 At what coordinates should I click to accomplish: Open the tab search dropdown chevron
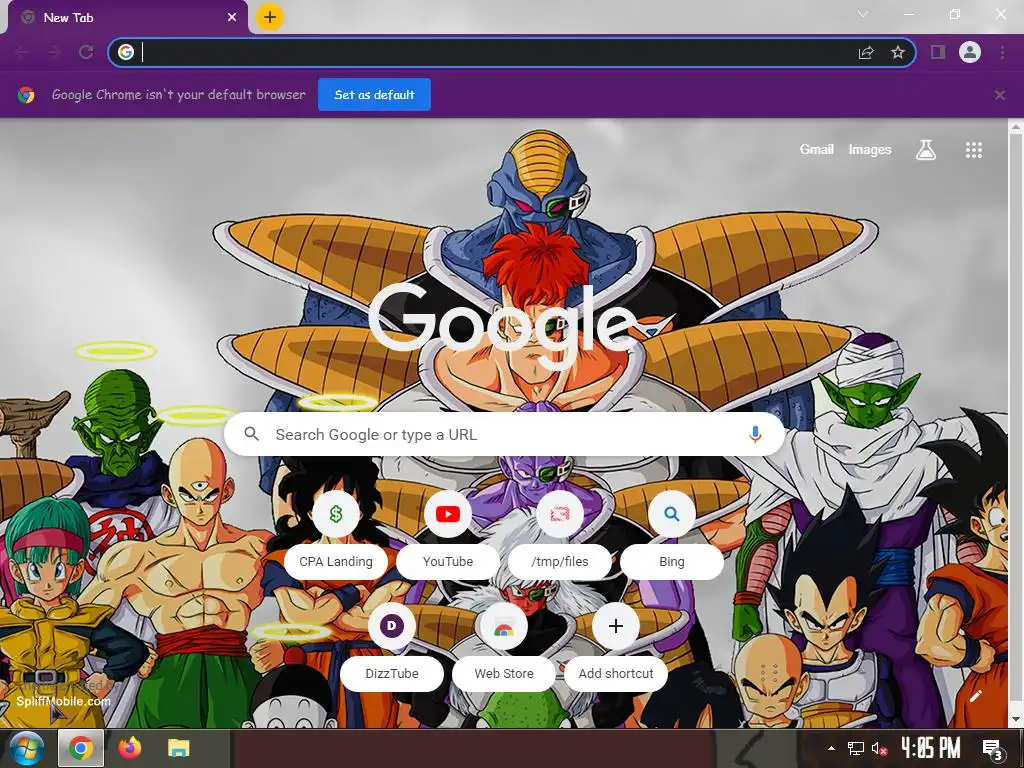tap(863, 14)
